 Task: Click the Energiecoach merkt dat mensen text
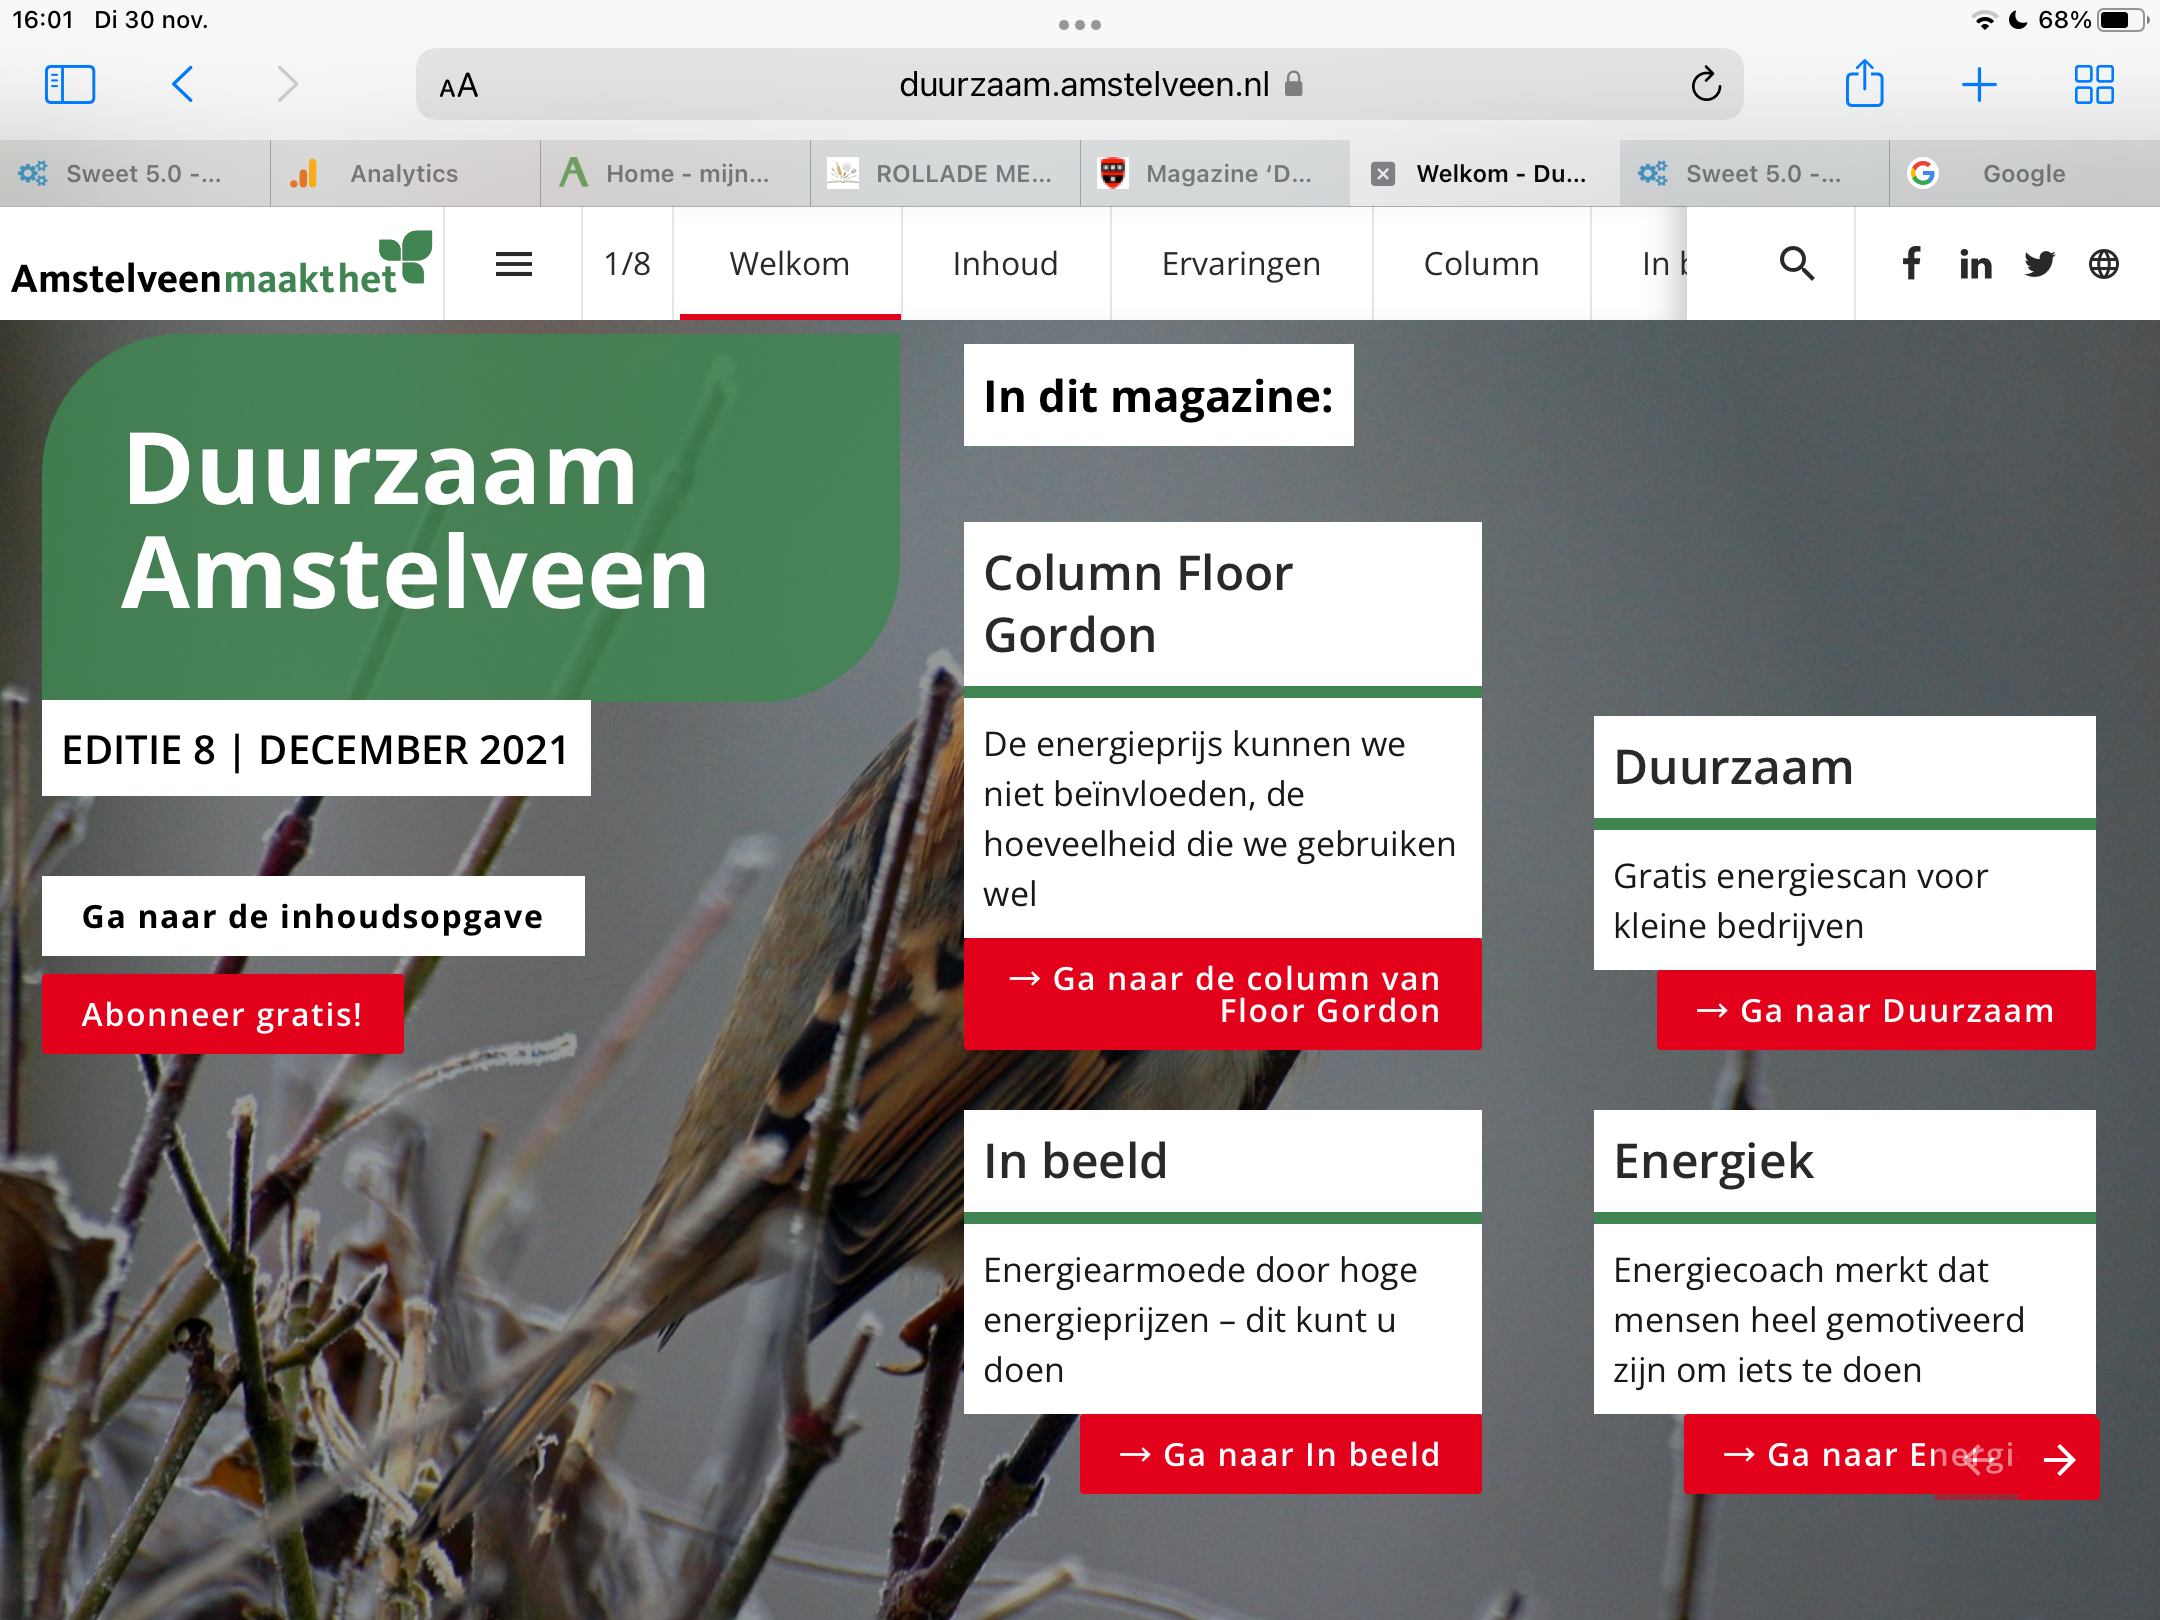[1818, 1320]
